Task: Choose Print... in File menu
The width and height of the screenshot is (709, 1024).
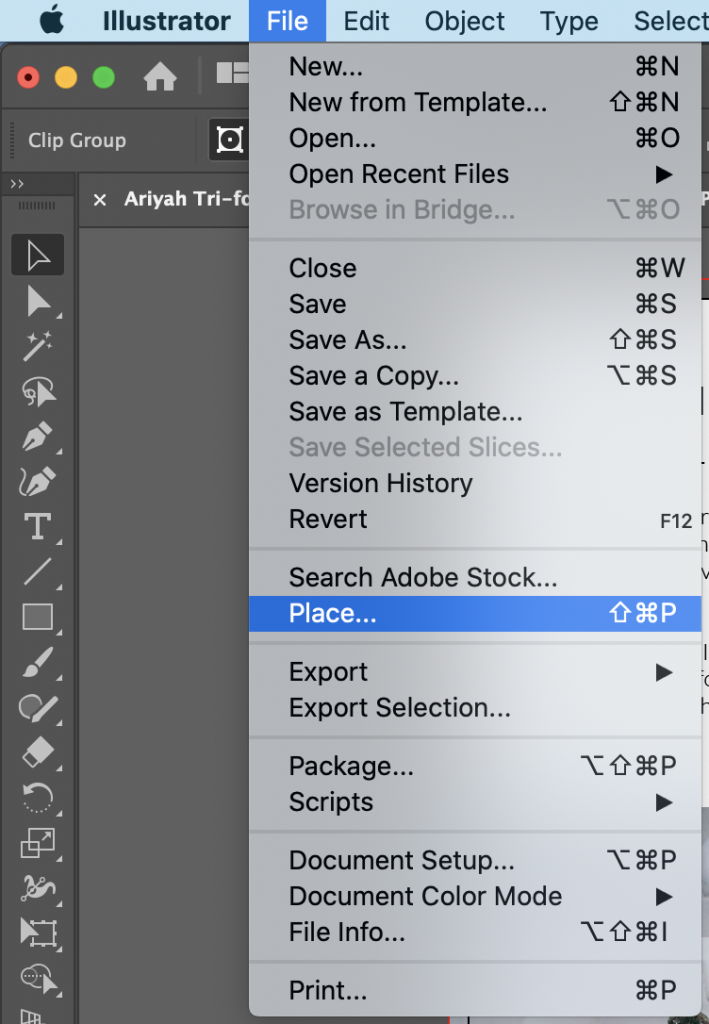Action: coord(475,990)
